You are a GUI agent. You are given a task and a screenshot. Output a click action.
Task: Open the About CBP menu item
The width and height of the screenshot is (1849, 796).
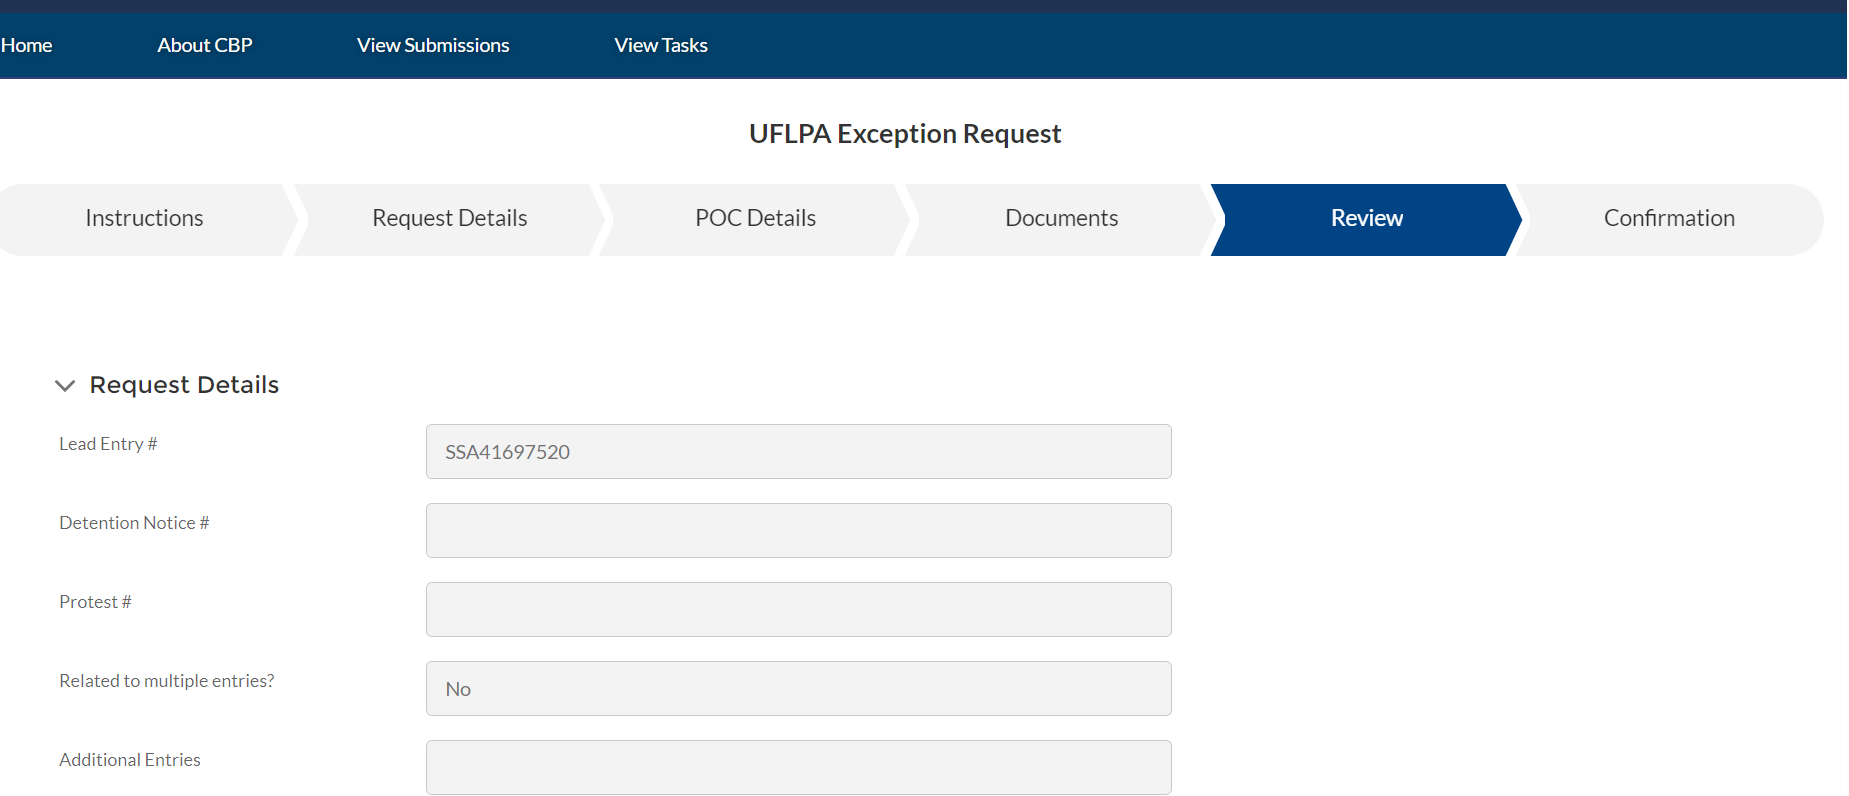coord(205,45)
